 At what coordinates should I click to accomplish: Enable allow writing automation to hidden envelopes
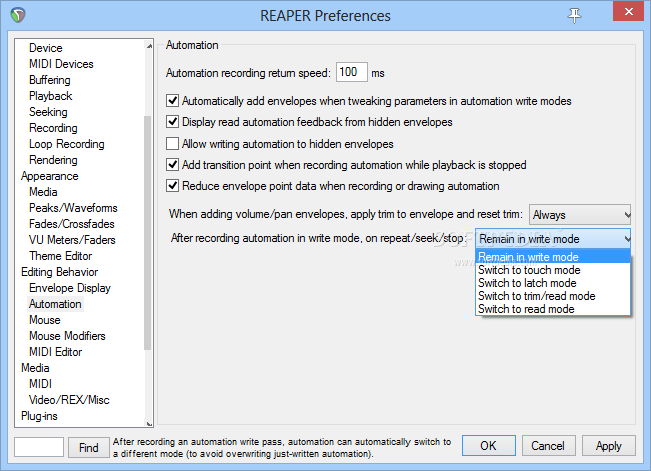pos(172,144)
